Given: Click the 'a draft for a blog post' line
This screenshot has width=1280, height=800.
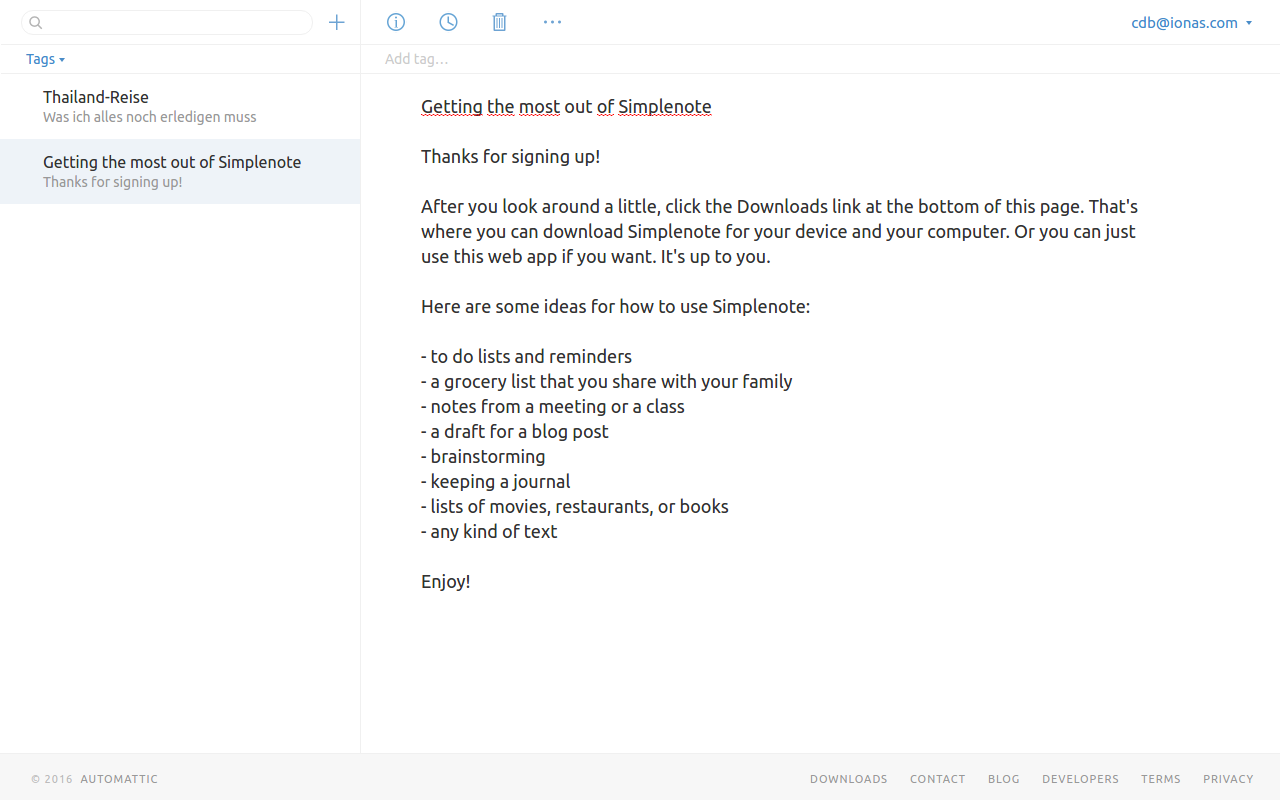Looking at the screenshot, I should 514,432.
